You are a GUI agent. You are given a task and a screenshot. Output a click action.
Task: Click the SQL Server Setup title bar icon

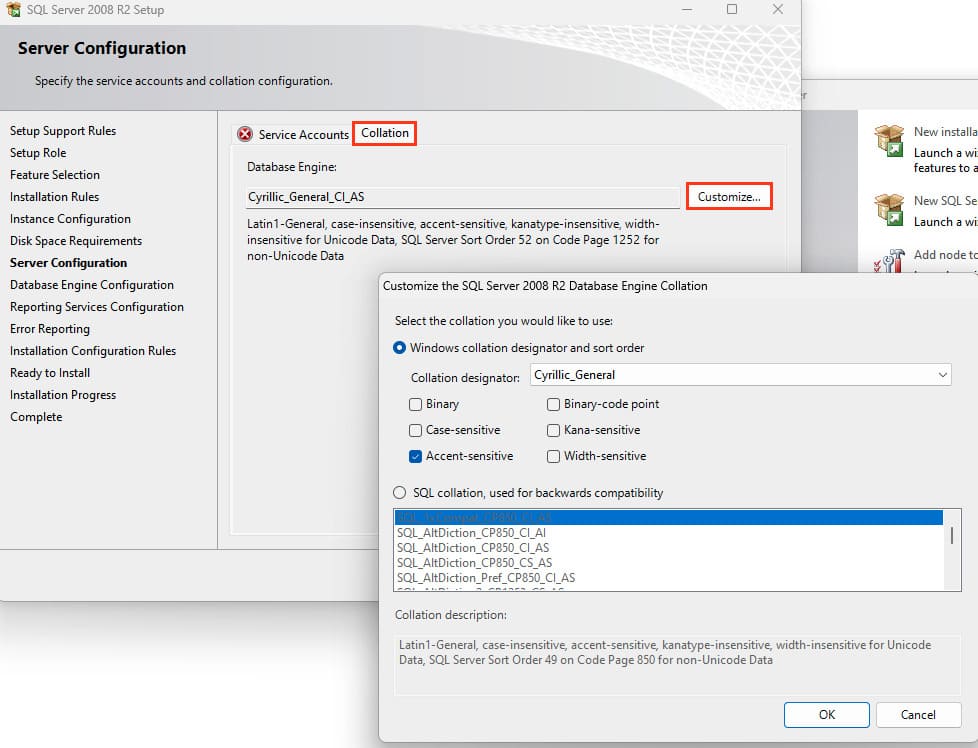(x=13, y=10)
